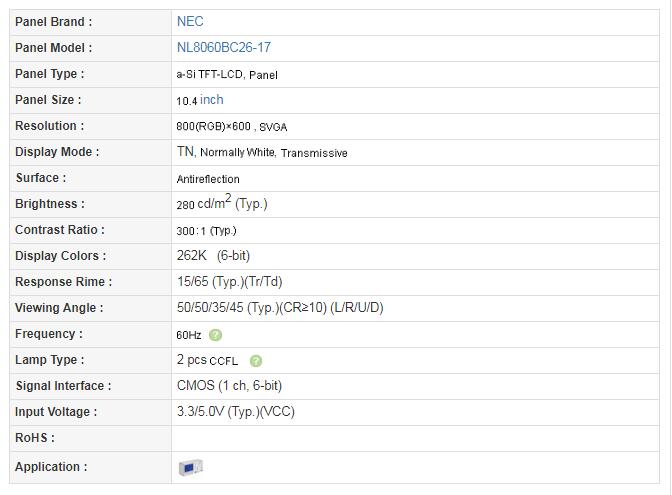Click the Application device thumbnail icon
Screen dimensions: 672x495
[190, 467]
